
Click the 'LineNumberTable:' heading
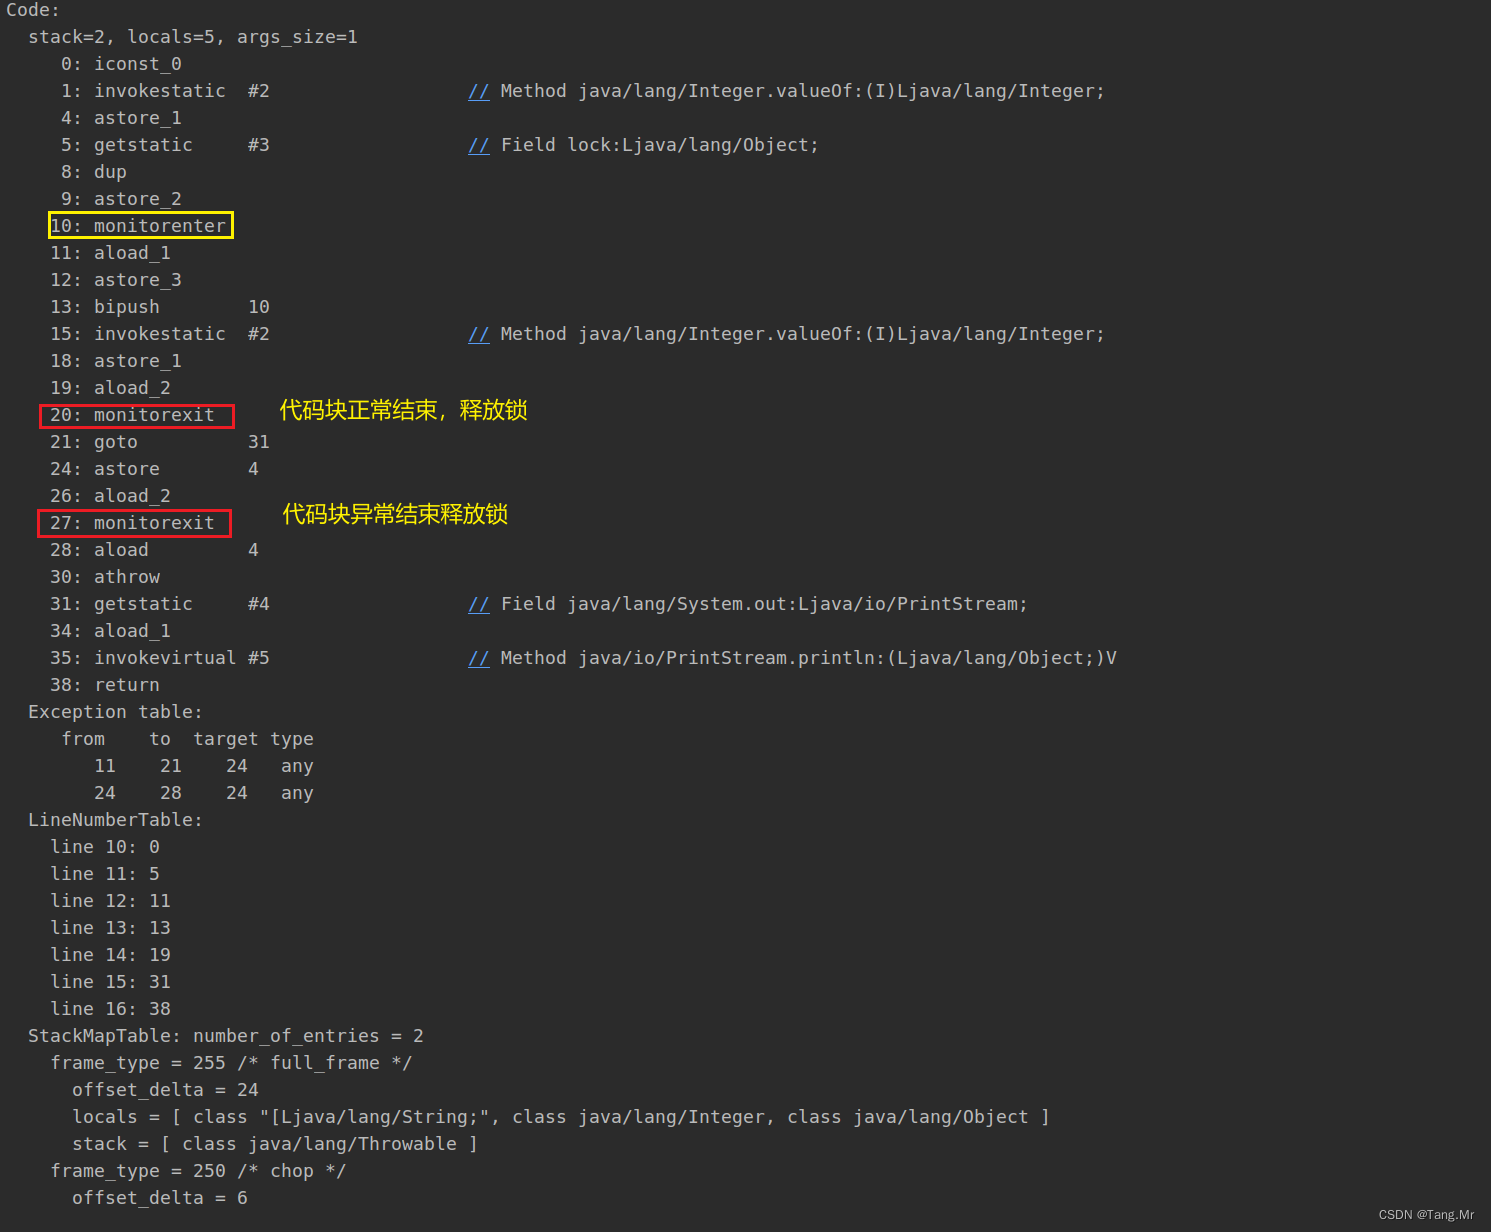point(115,820)
